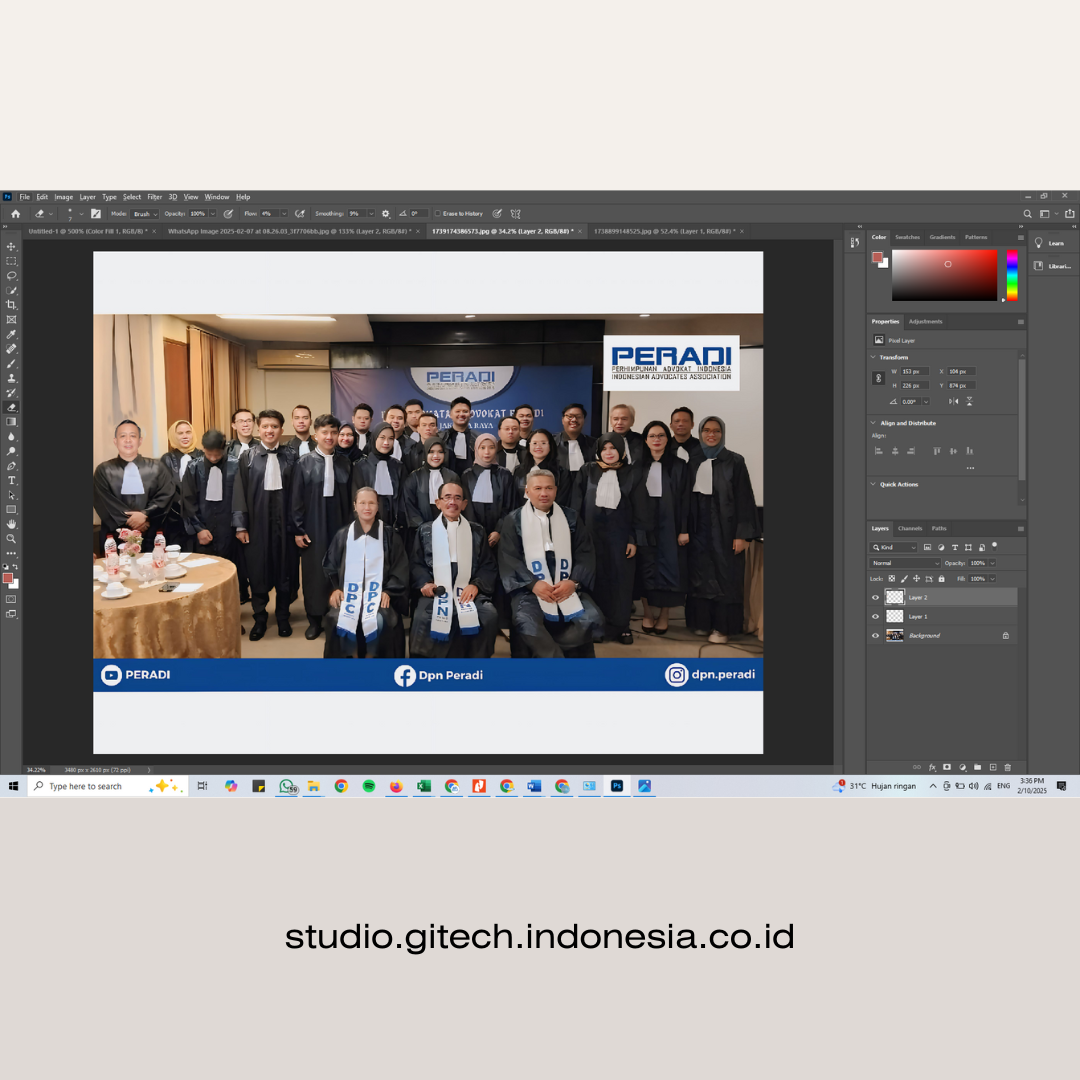Screen dimensions: 1080x1080
Task: Hide Layer 2 using its eye icon
Action: 875,597
